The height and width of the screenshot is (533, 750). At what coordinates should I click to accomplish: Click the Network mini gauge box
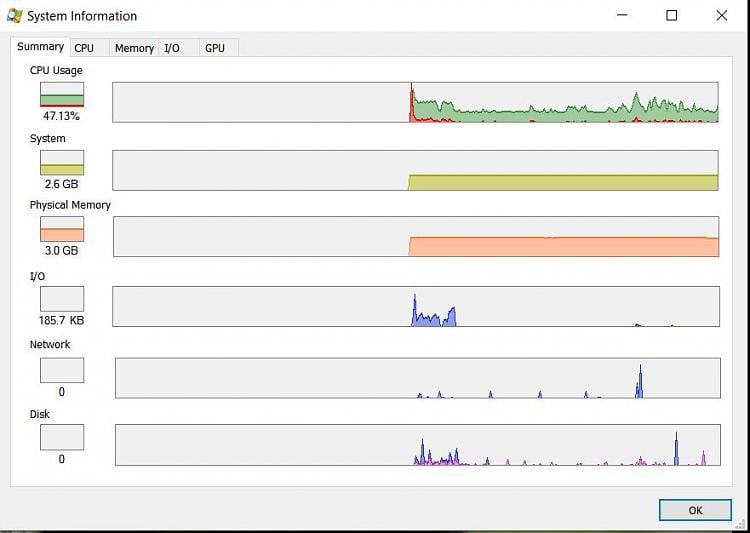click(x=62, y=370)
